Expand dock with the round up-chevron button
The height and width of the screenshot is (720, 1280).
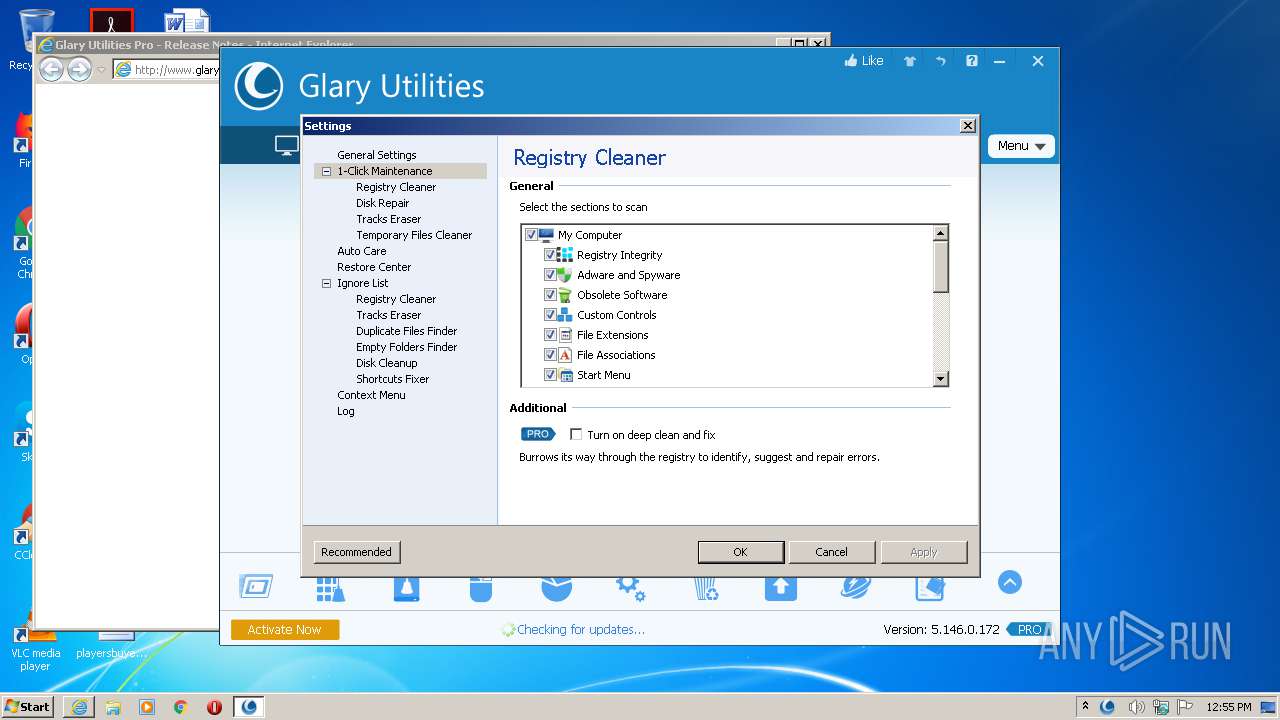point(1010,582)
